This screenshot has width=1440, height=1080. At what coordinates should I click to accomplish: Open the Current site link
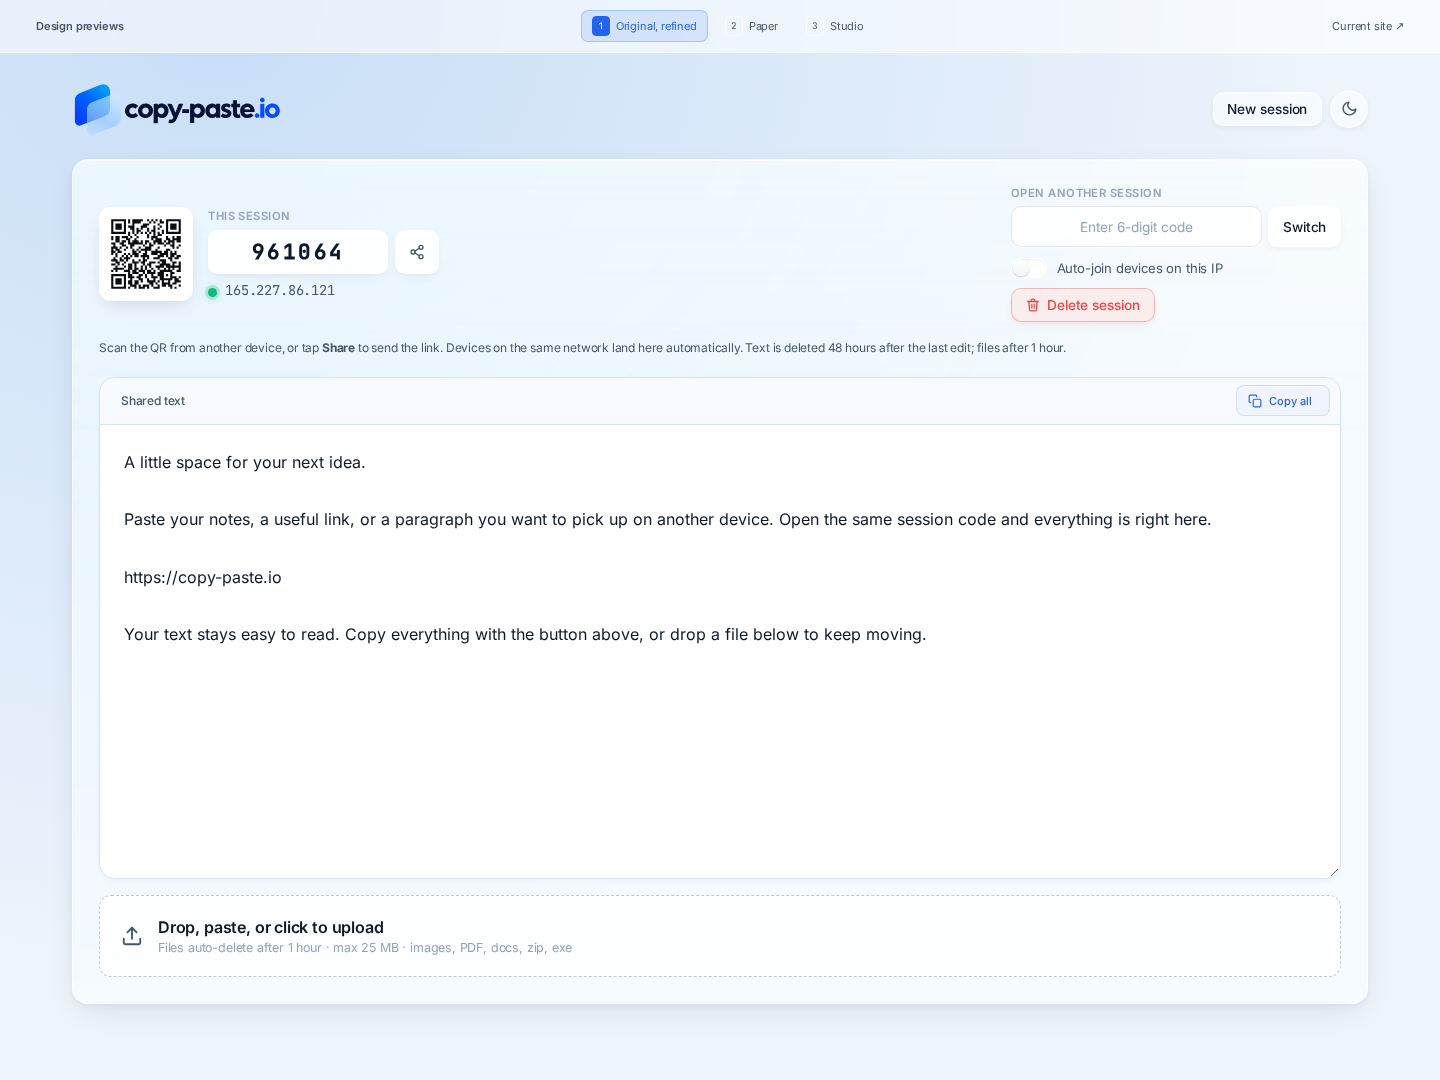click(1367, 26)
